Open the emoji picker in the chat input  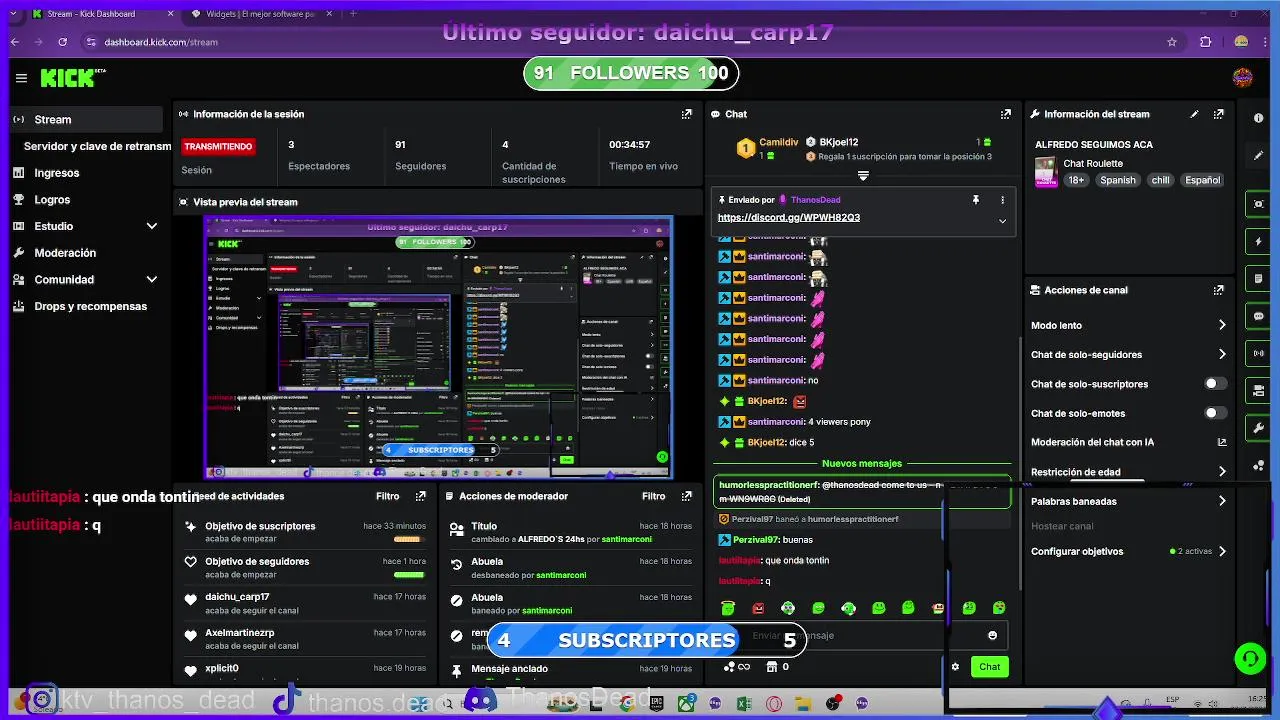[x=992, y=635]
